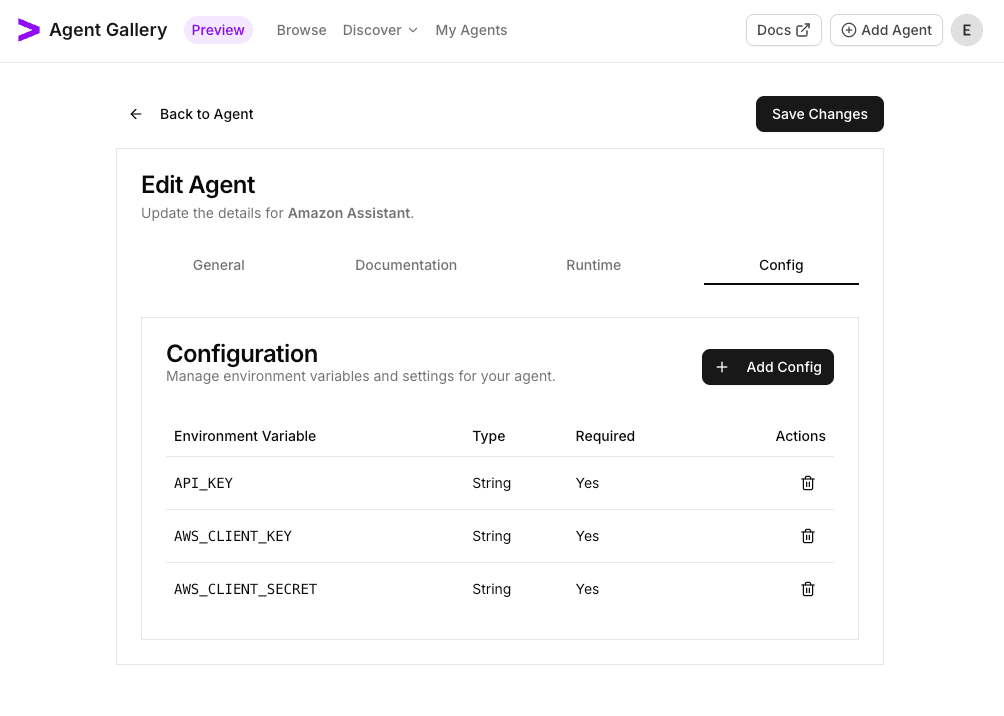Viewport: 1004px width, 716px height.
Task: Open My Agents page
Action: click(471, 30)
